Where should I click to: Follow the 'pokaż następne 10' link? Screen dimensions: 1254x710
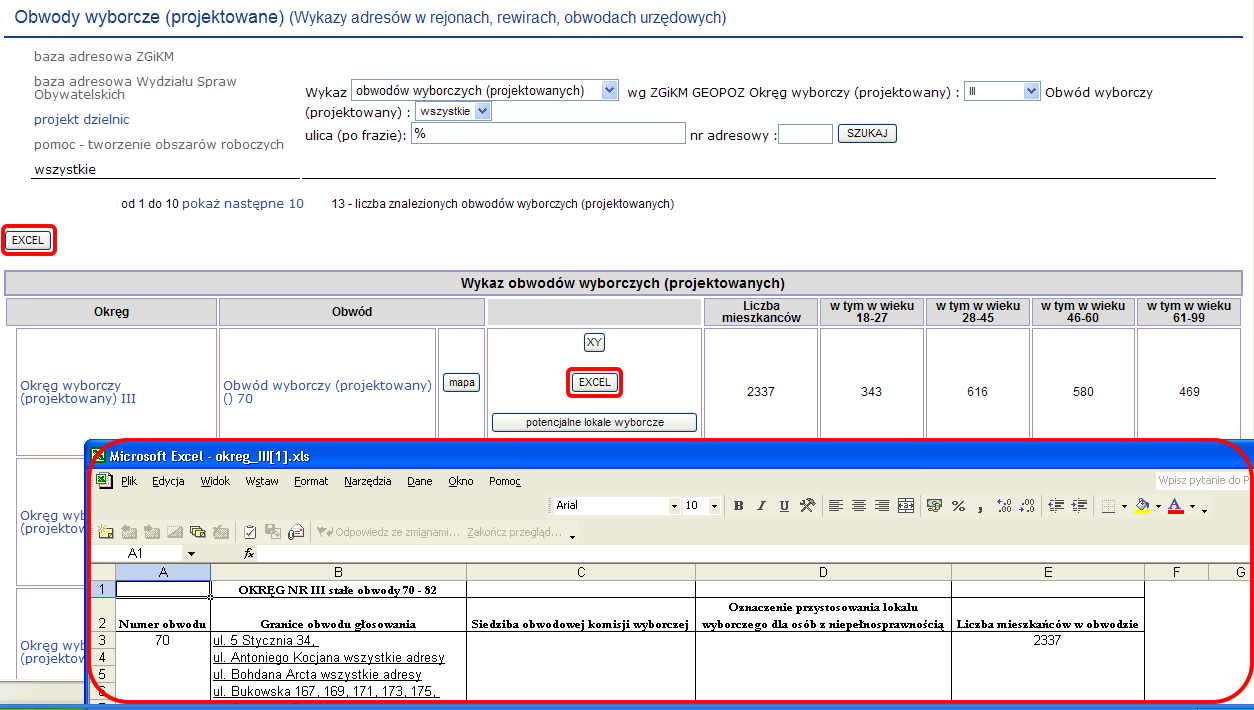point(243,204)
